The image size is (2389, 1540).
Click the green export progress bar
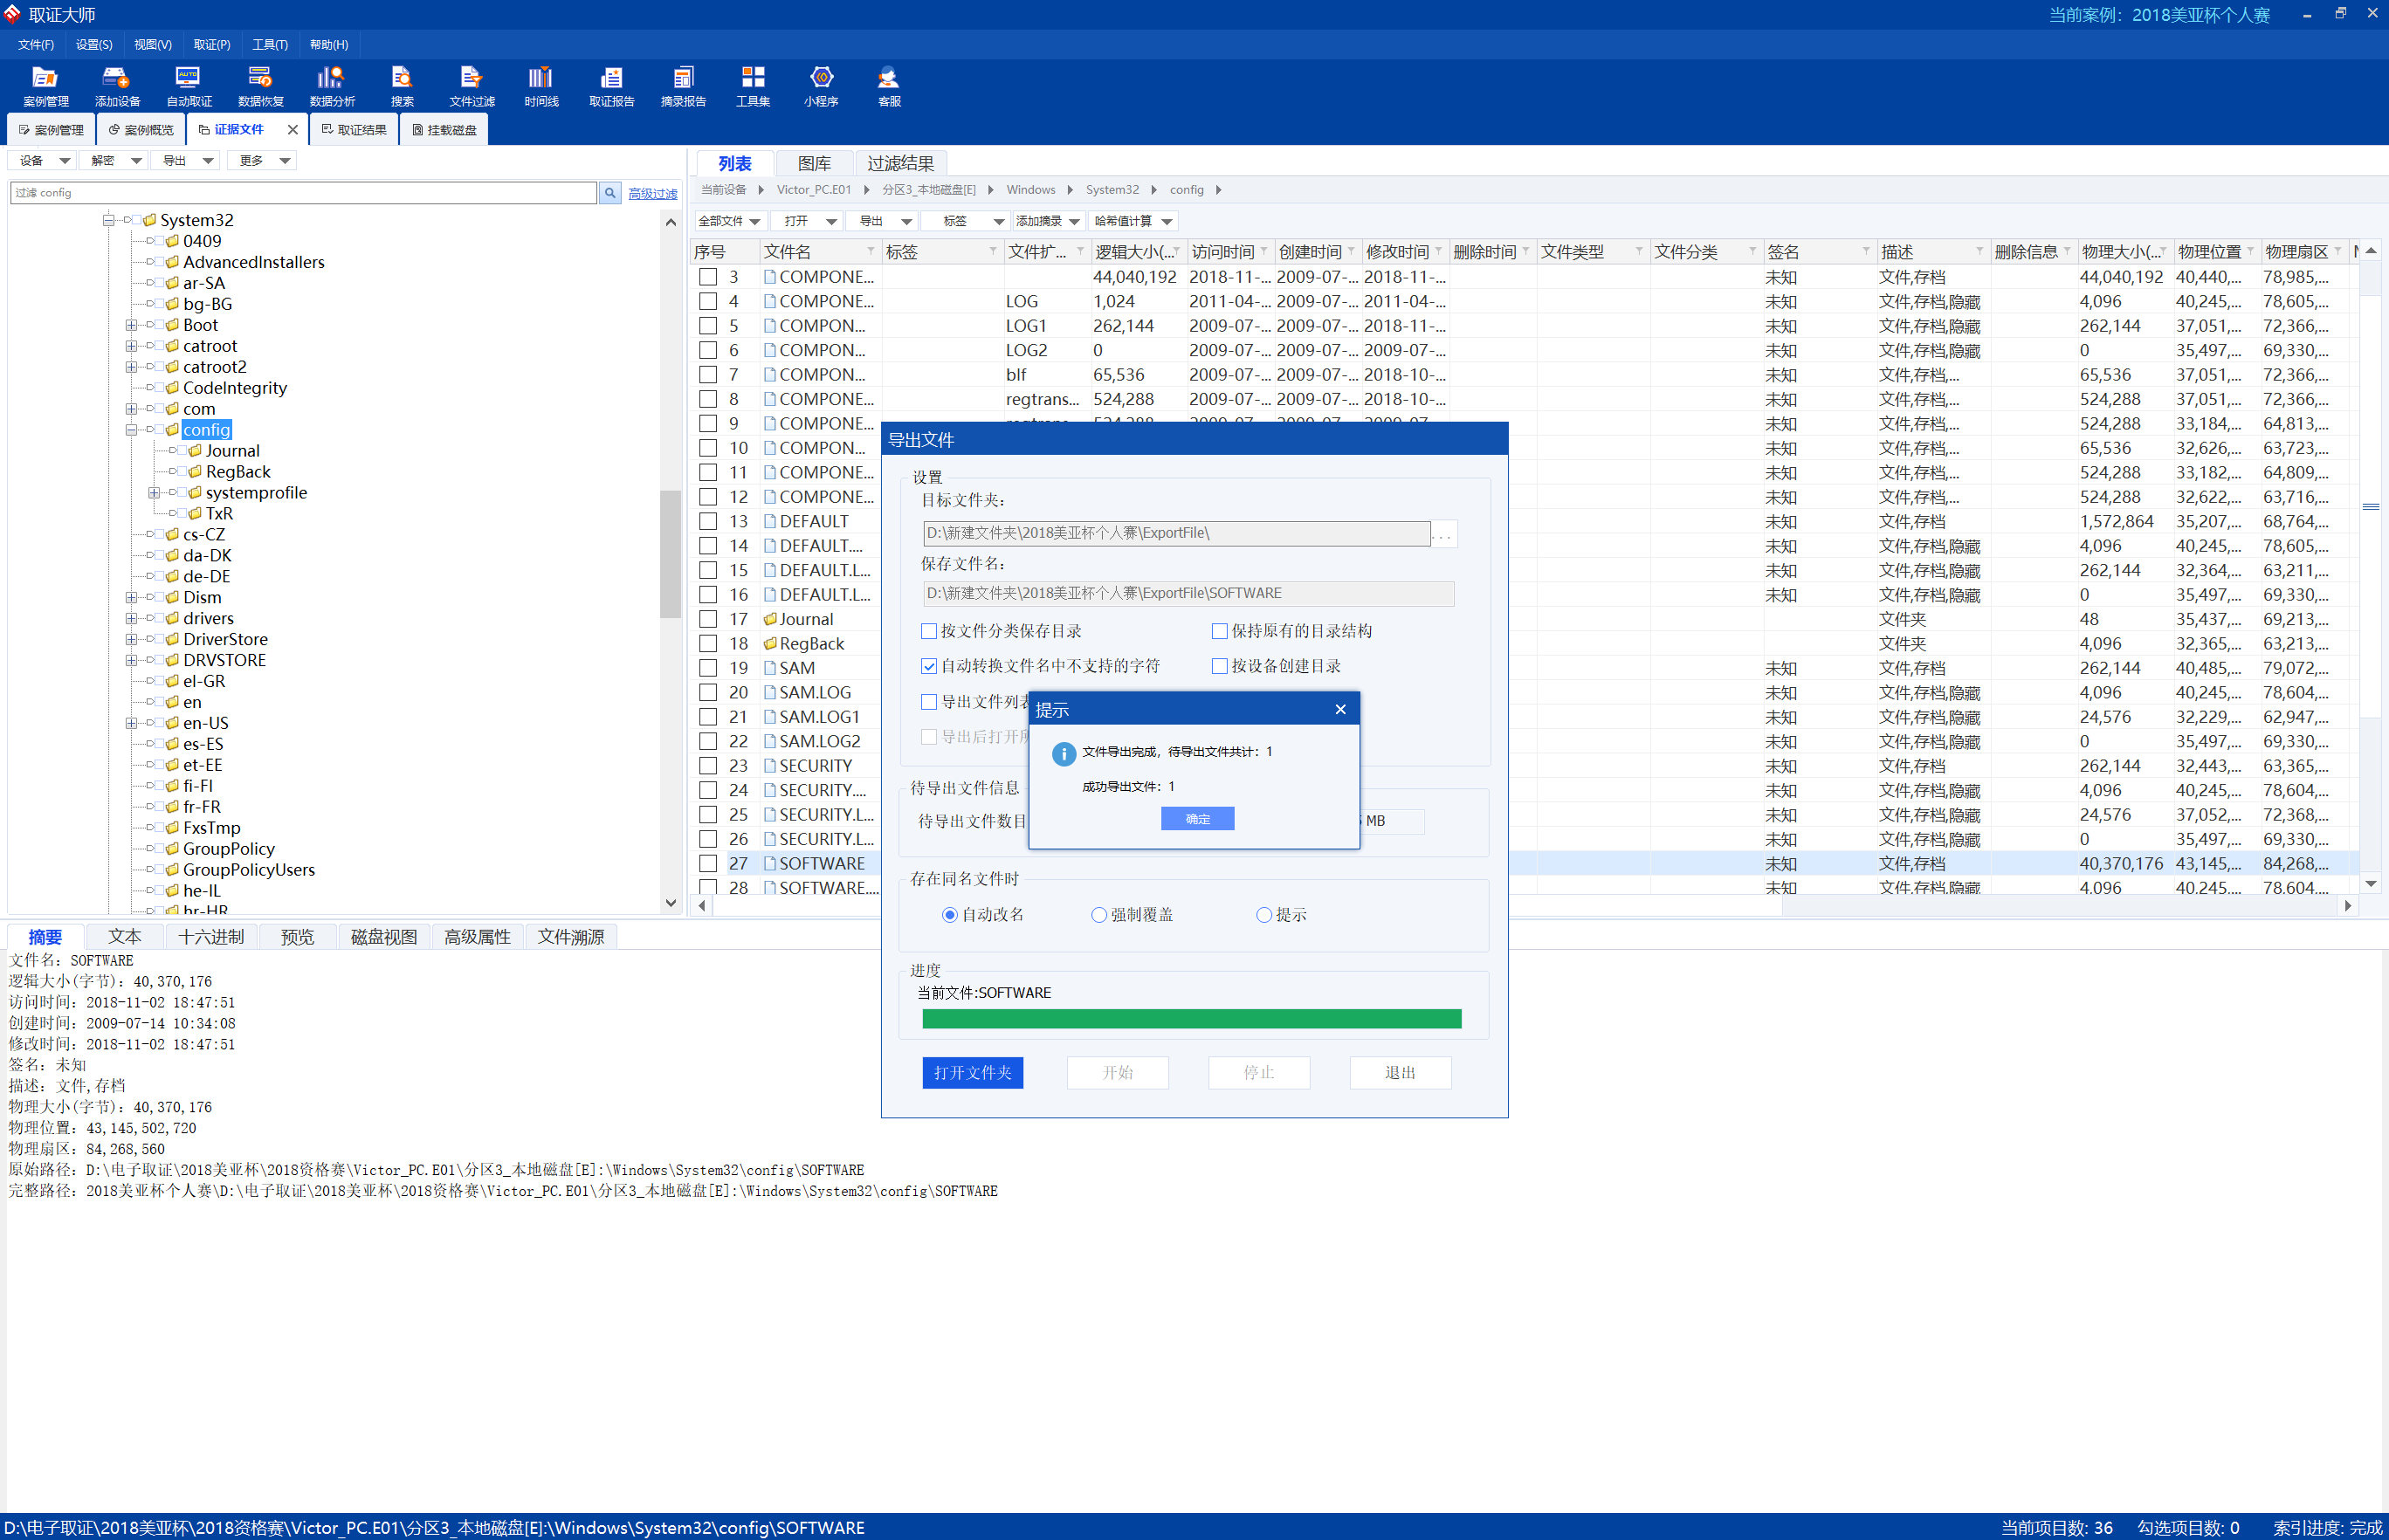[1191, 1019]
